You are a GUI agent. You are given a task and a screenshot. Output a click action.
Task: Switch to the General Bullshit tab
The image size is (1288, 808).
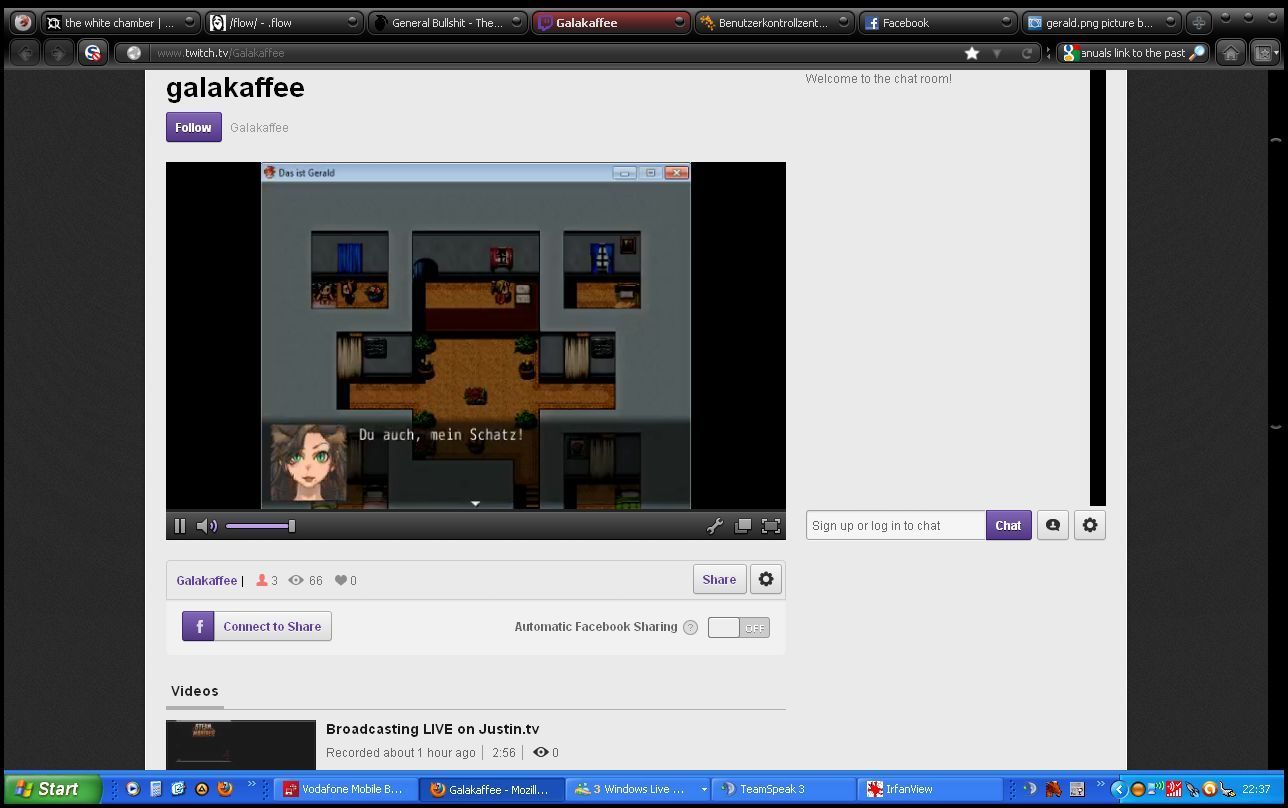[447, 22]
